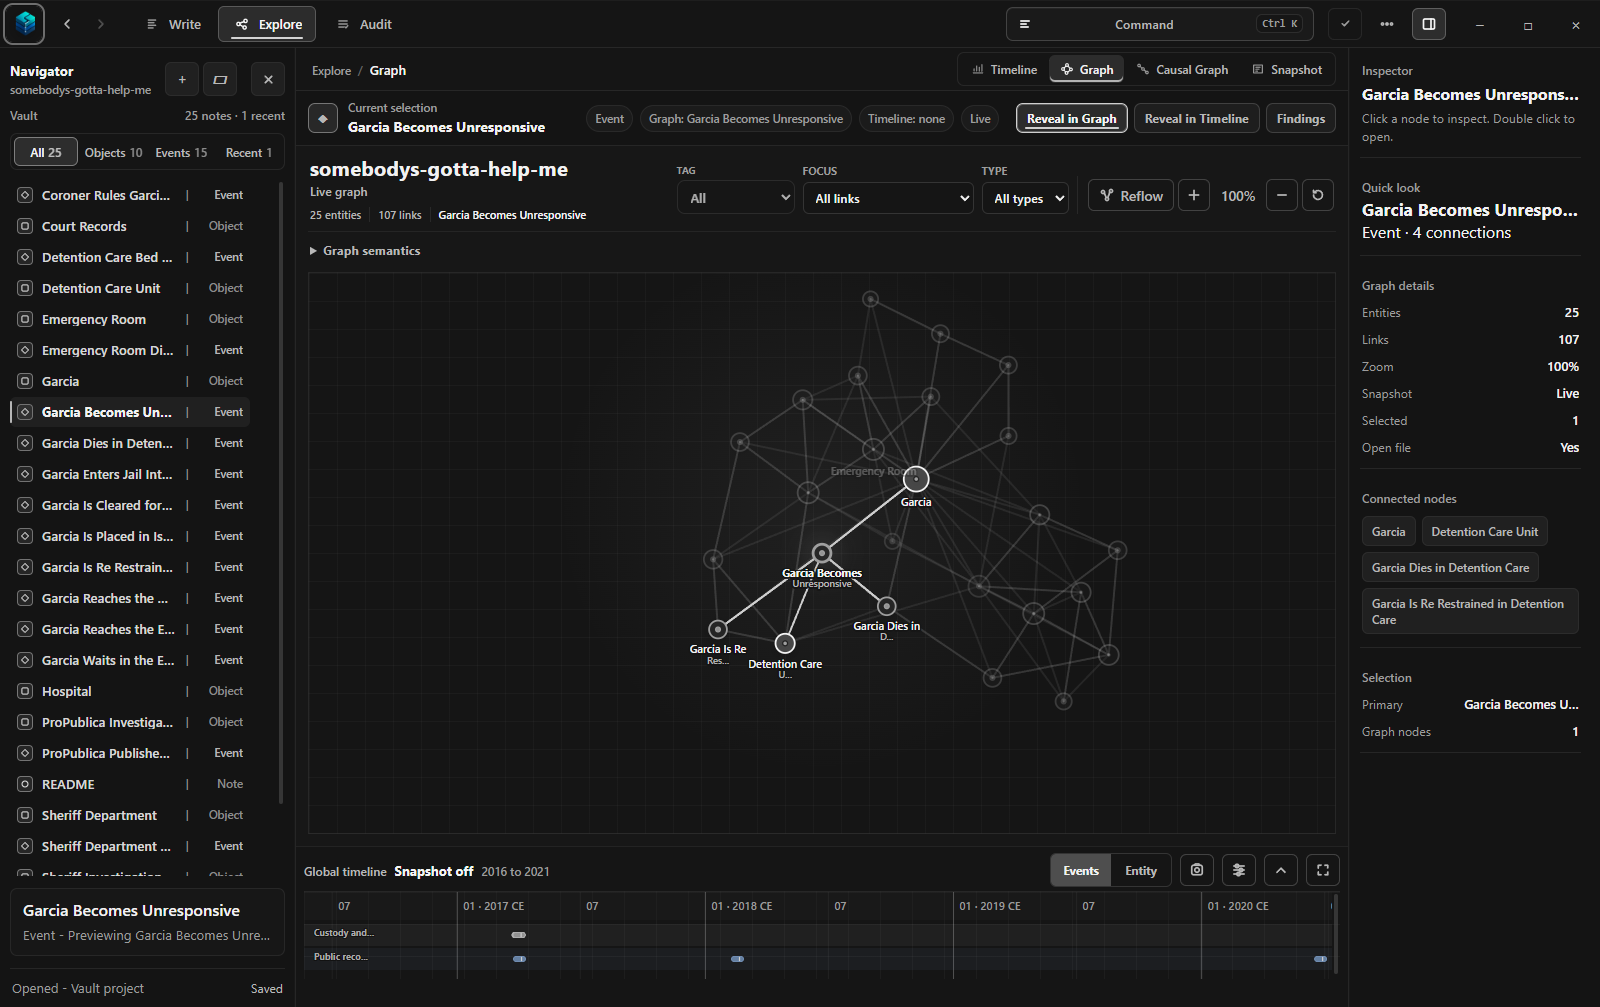Screen dimensions: 1600x1007
Task: Collapse the global timeline chevron
Action: (1281, 871)
